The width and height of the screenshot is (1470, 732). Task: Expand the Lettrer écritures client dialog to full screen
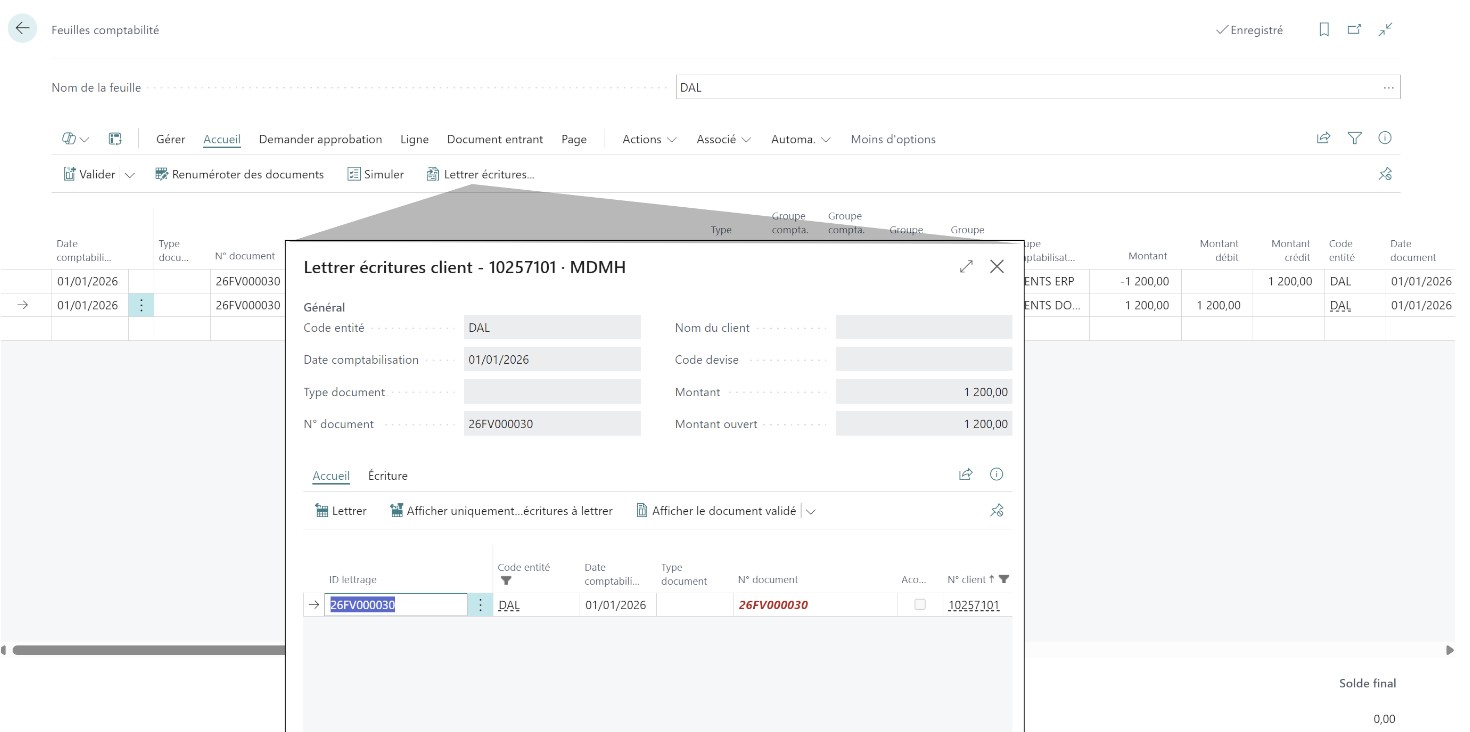pyautogui.click(x=966, y=267)
